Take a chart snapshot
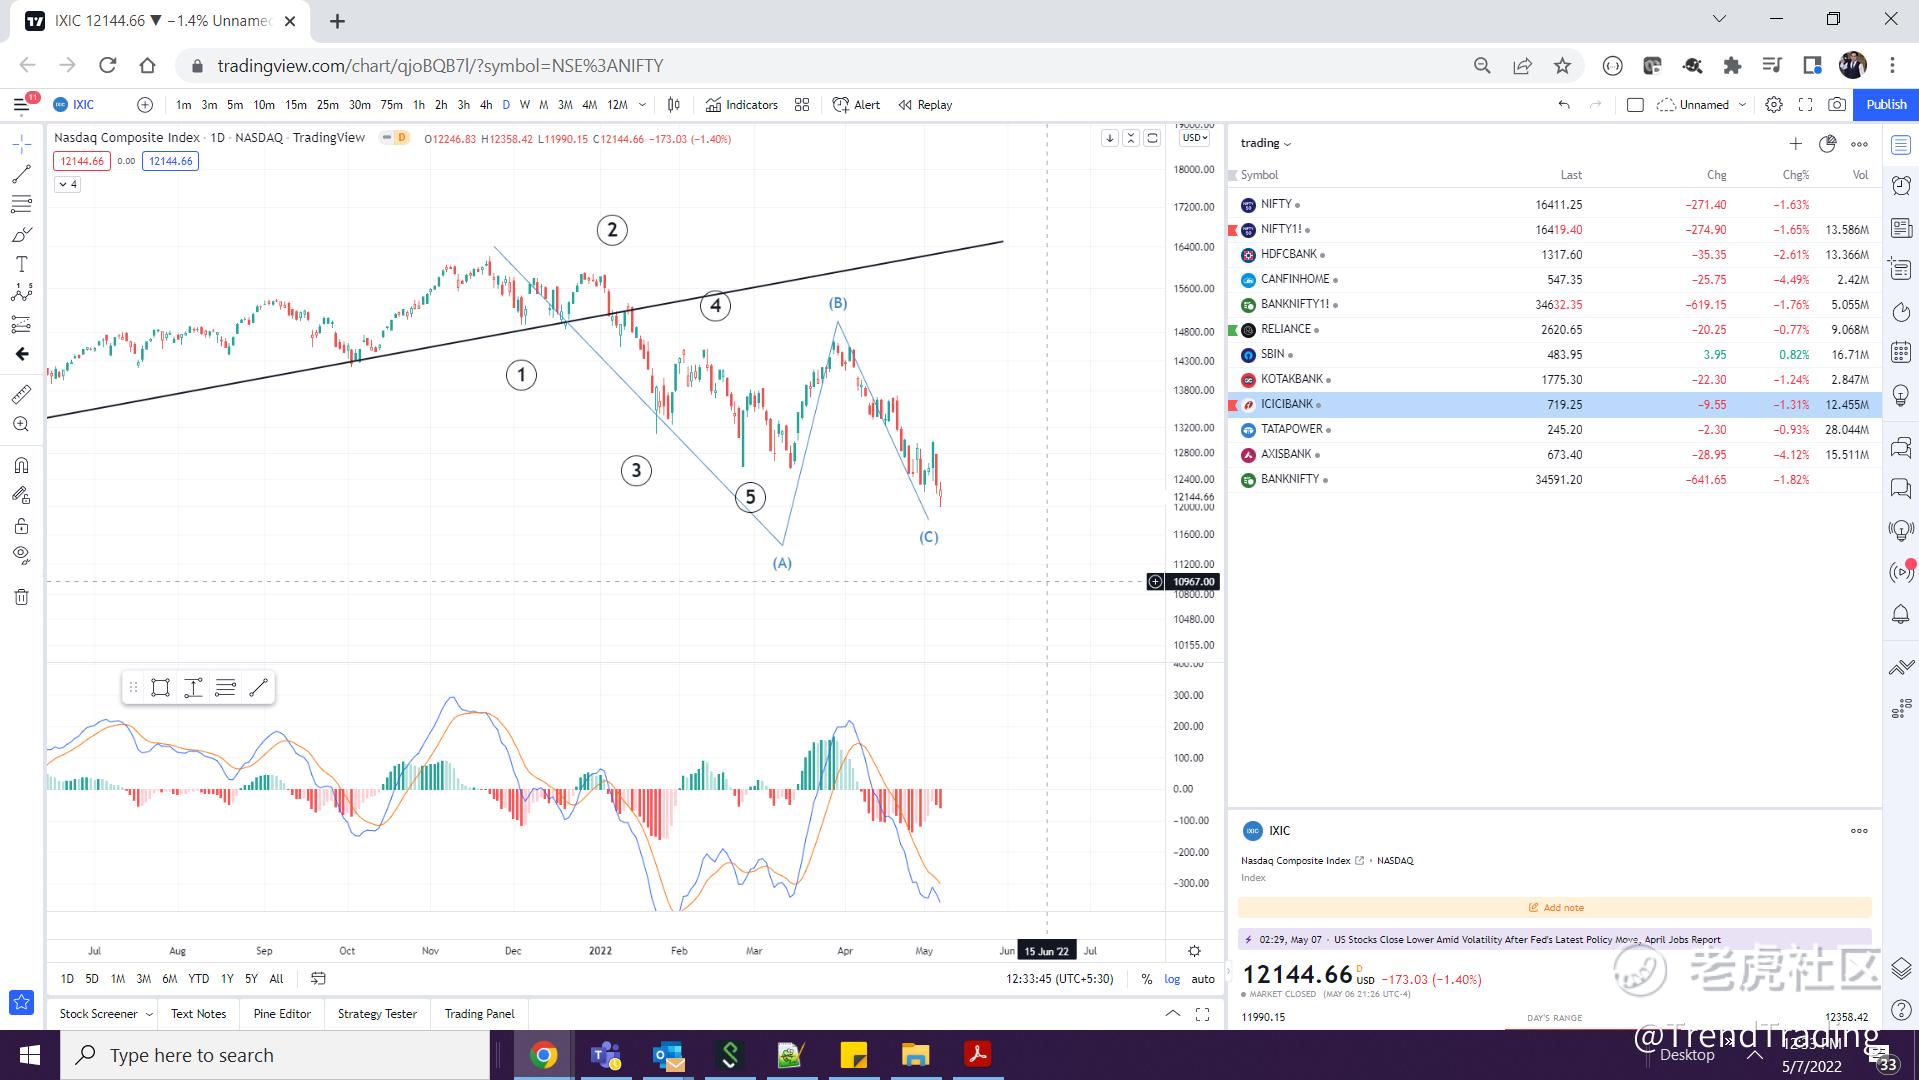This screenshot has width=1919, height=1080. click(1837, 105)
